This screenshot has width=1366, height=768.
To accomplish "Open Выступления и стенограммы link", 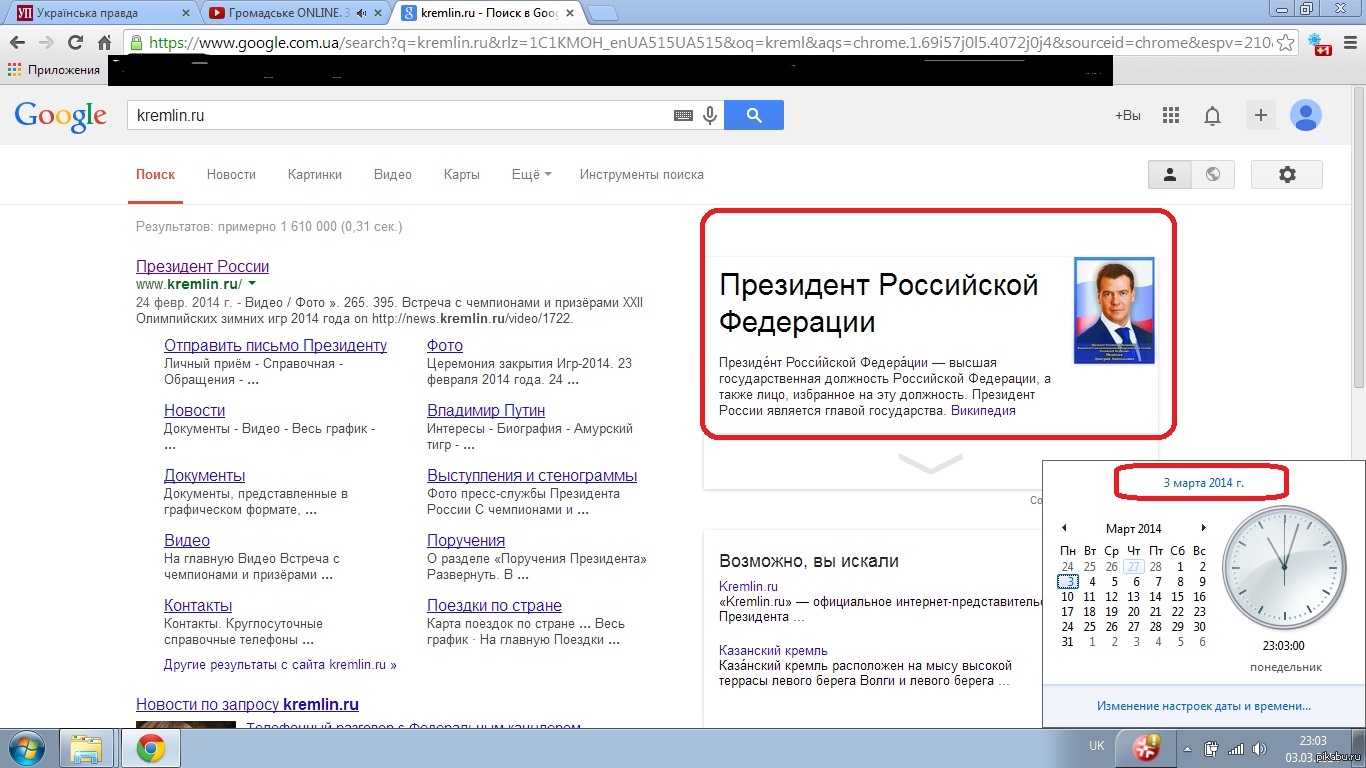I will click(x=532, y=475).
